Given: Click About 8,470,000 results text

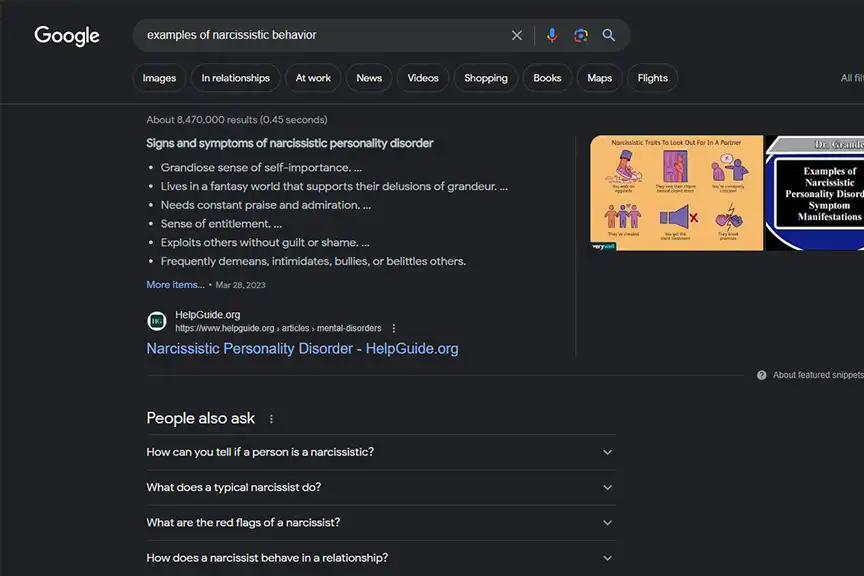Looking at the screenshot, I should [237, 120].
